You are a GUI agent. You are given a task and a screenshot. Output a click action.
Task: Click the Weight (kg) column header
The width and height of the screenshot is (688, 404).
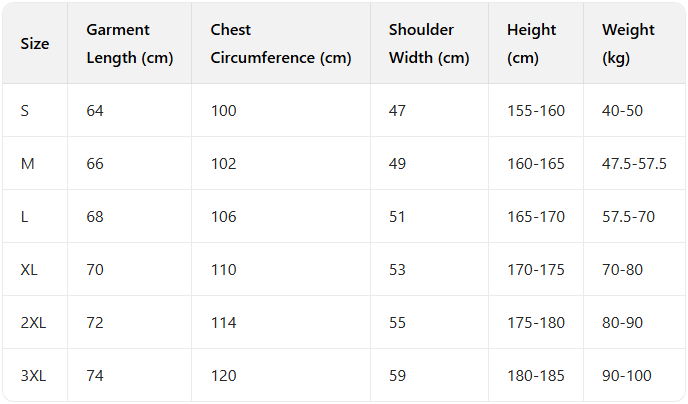(x=628, y=44)
